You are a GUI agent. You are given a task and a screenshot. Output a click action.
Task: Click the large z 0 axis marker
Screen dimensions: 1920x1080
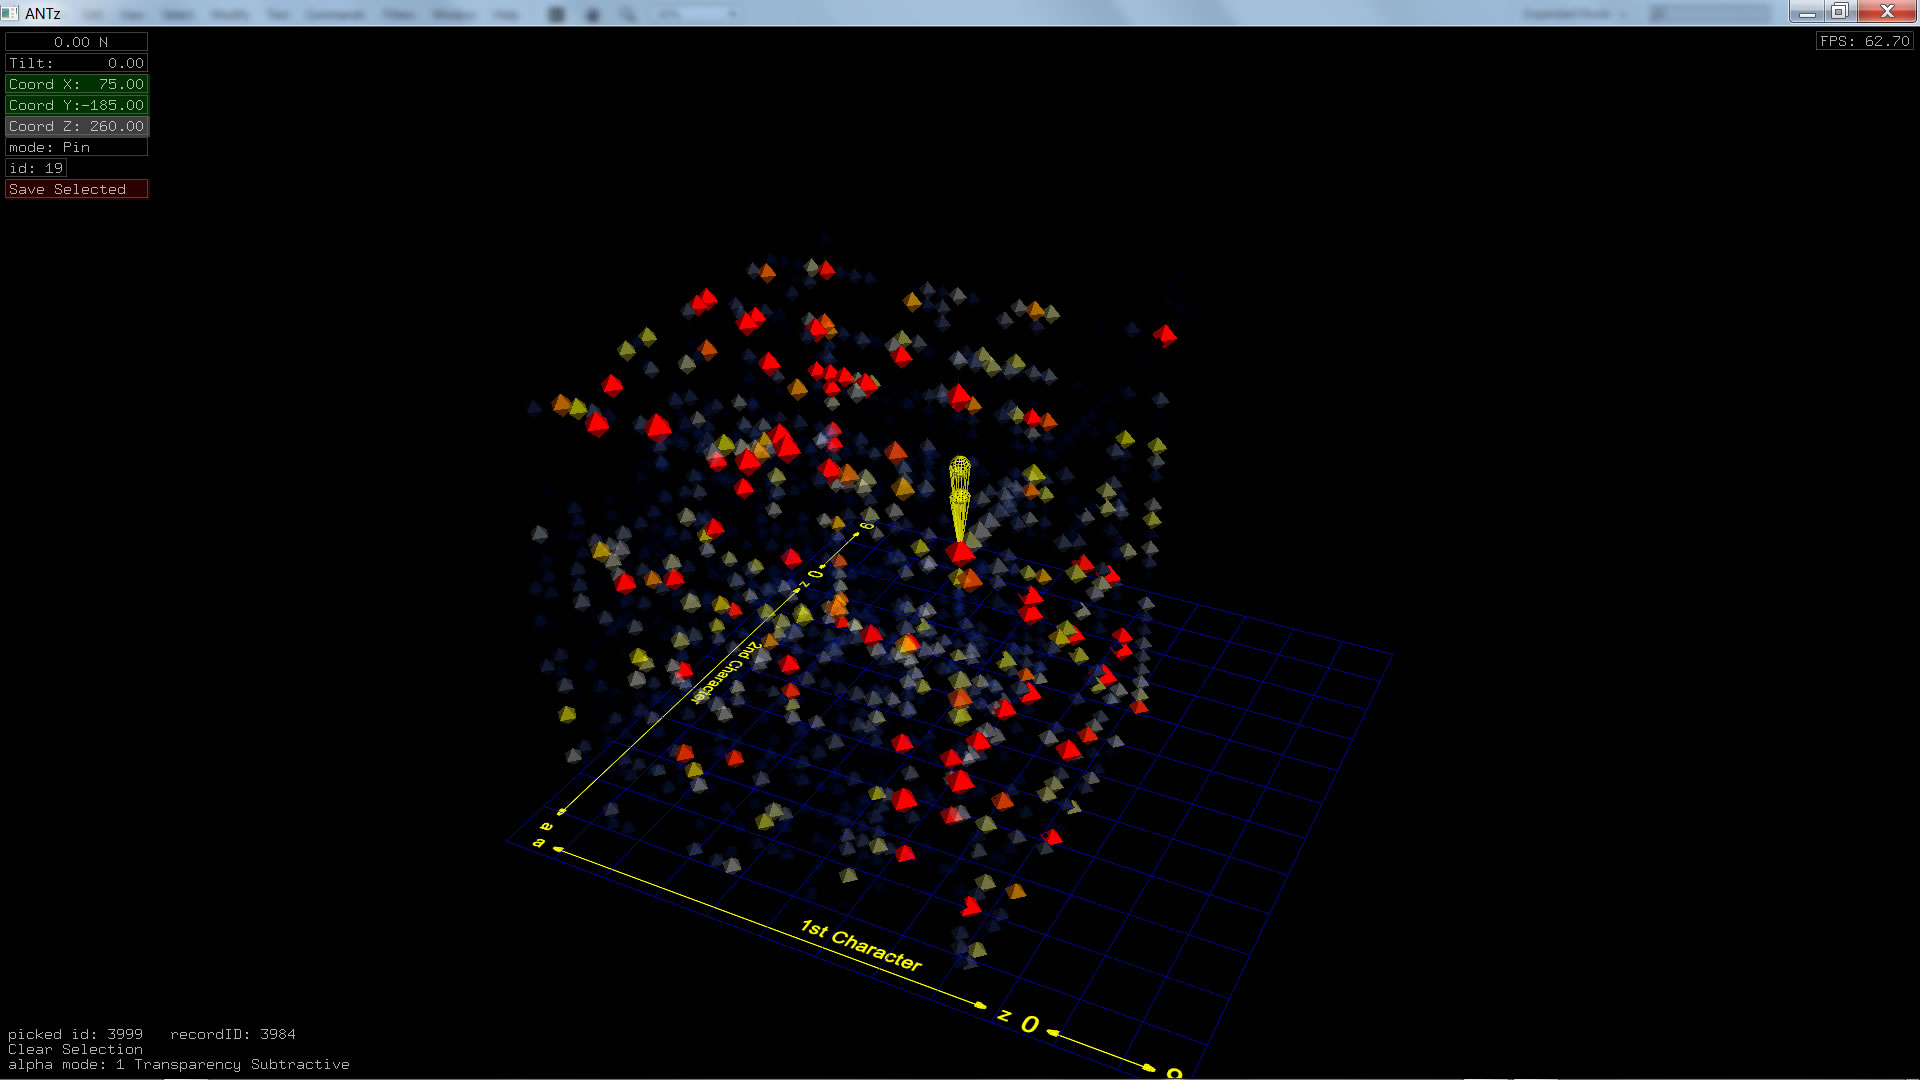click(1019, 1021)
